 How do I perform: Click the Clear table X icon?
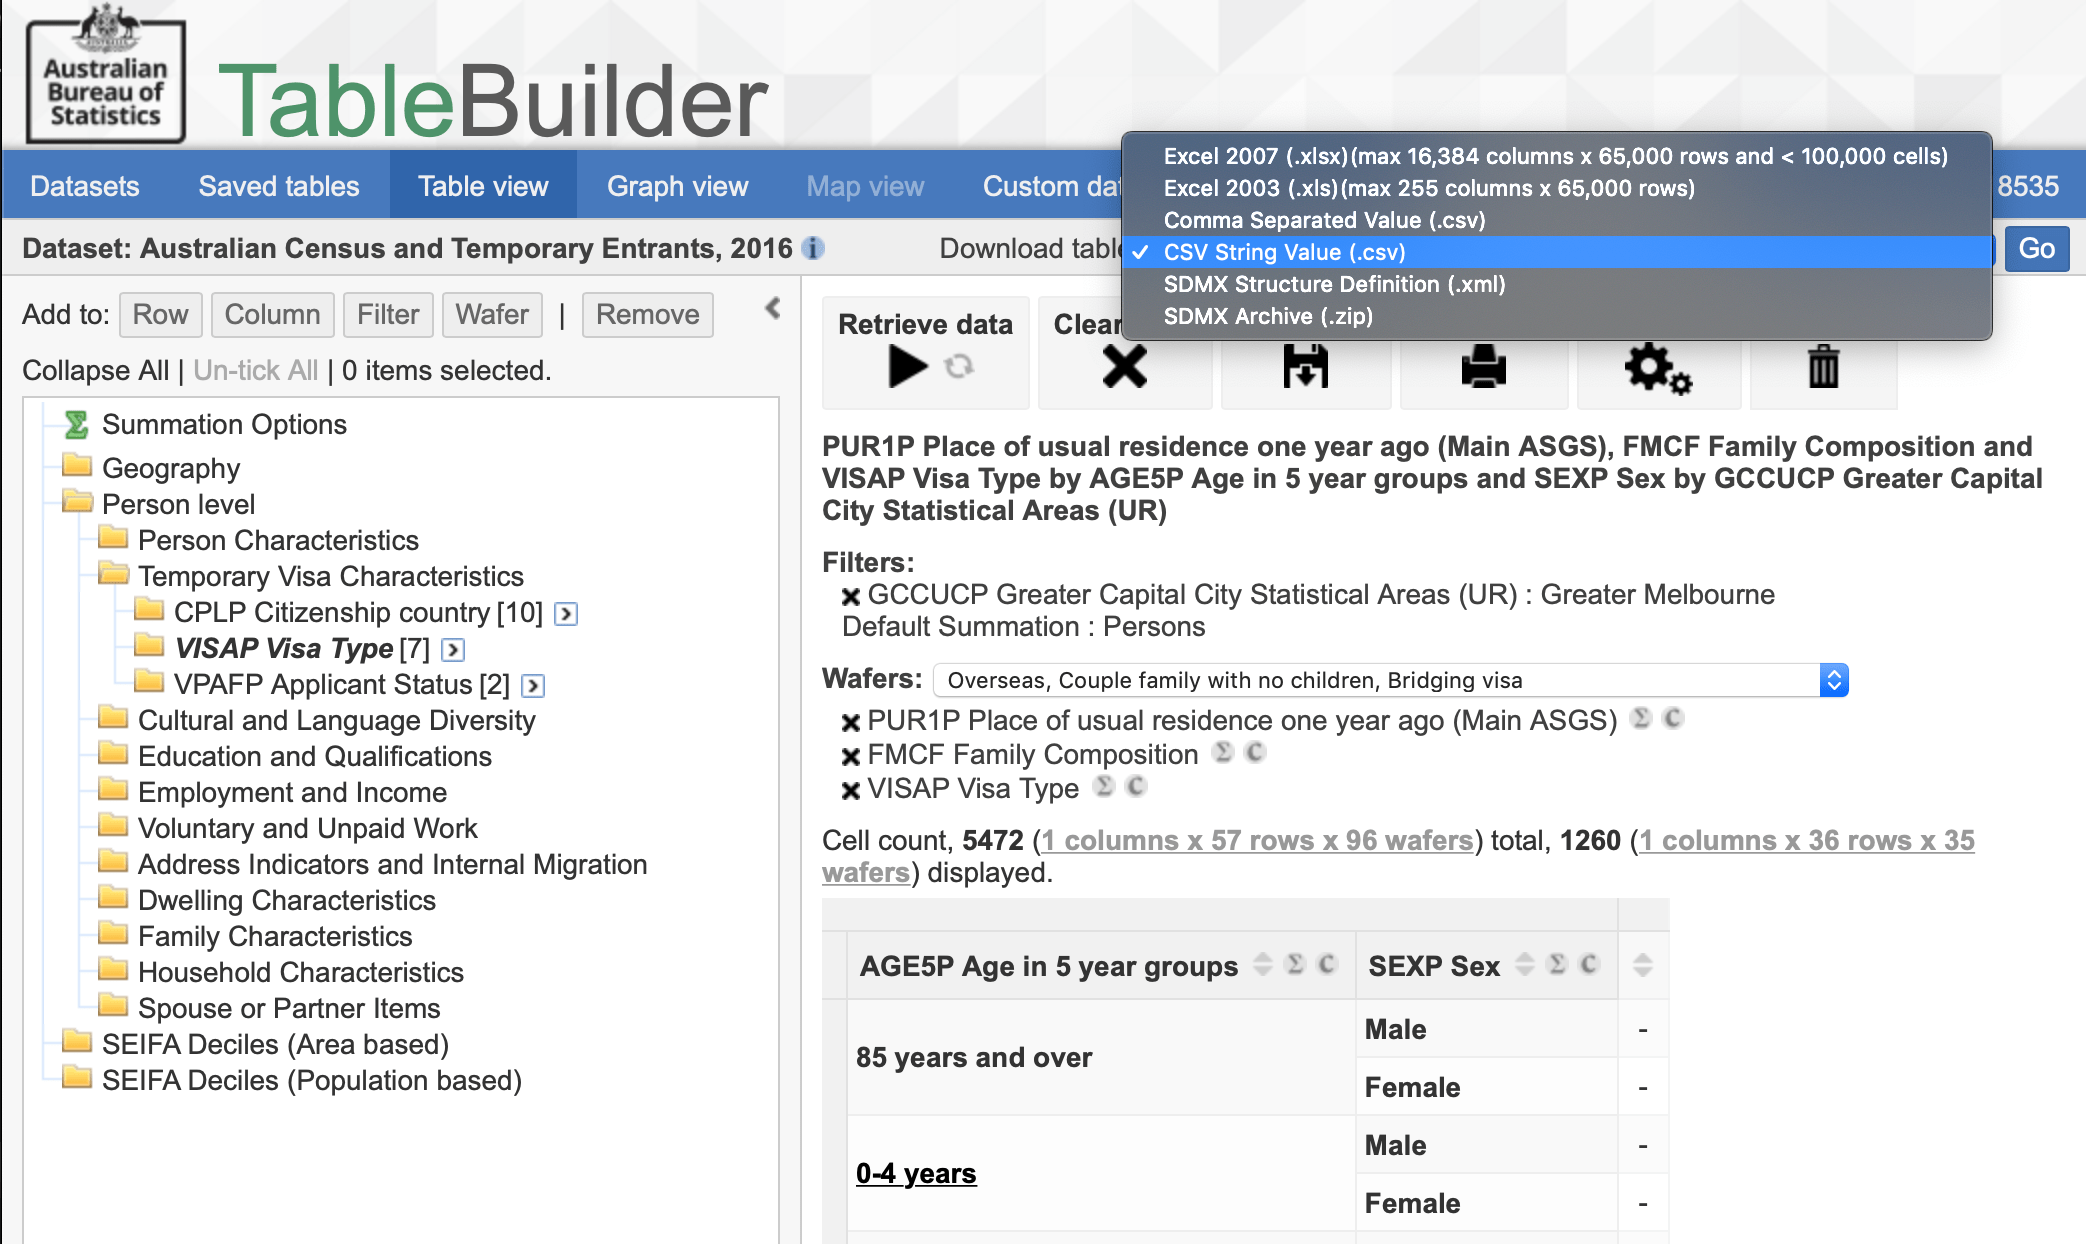pyautogui.click(x=1124, y=366)
